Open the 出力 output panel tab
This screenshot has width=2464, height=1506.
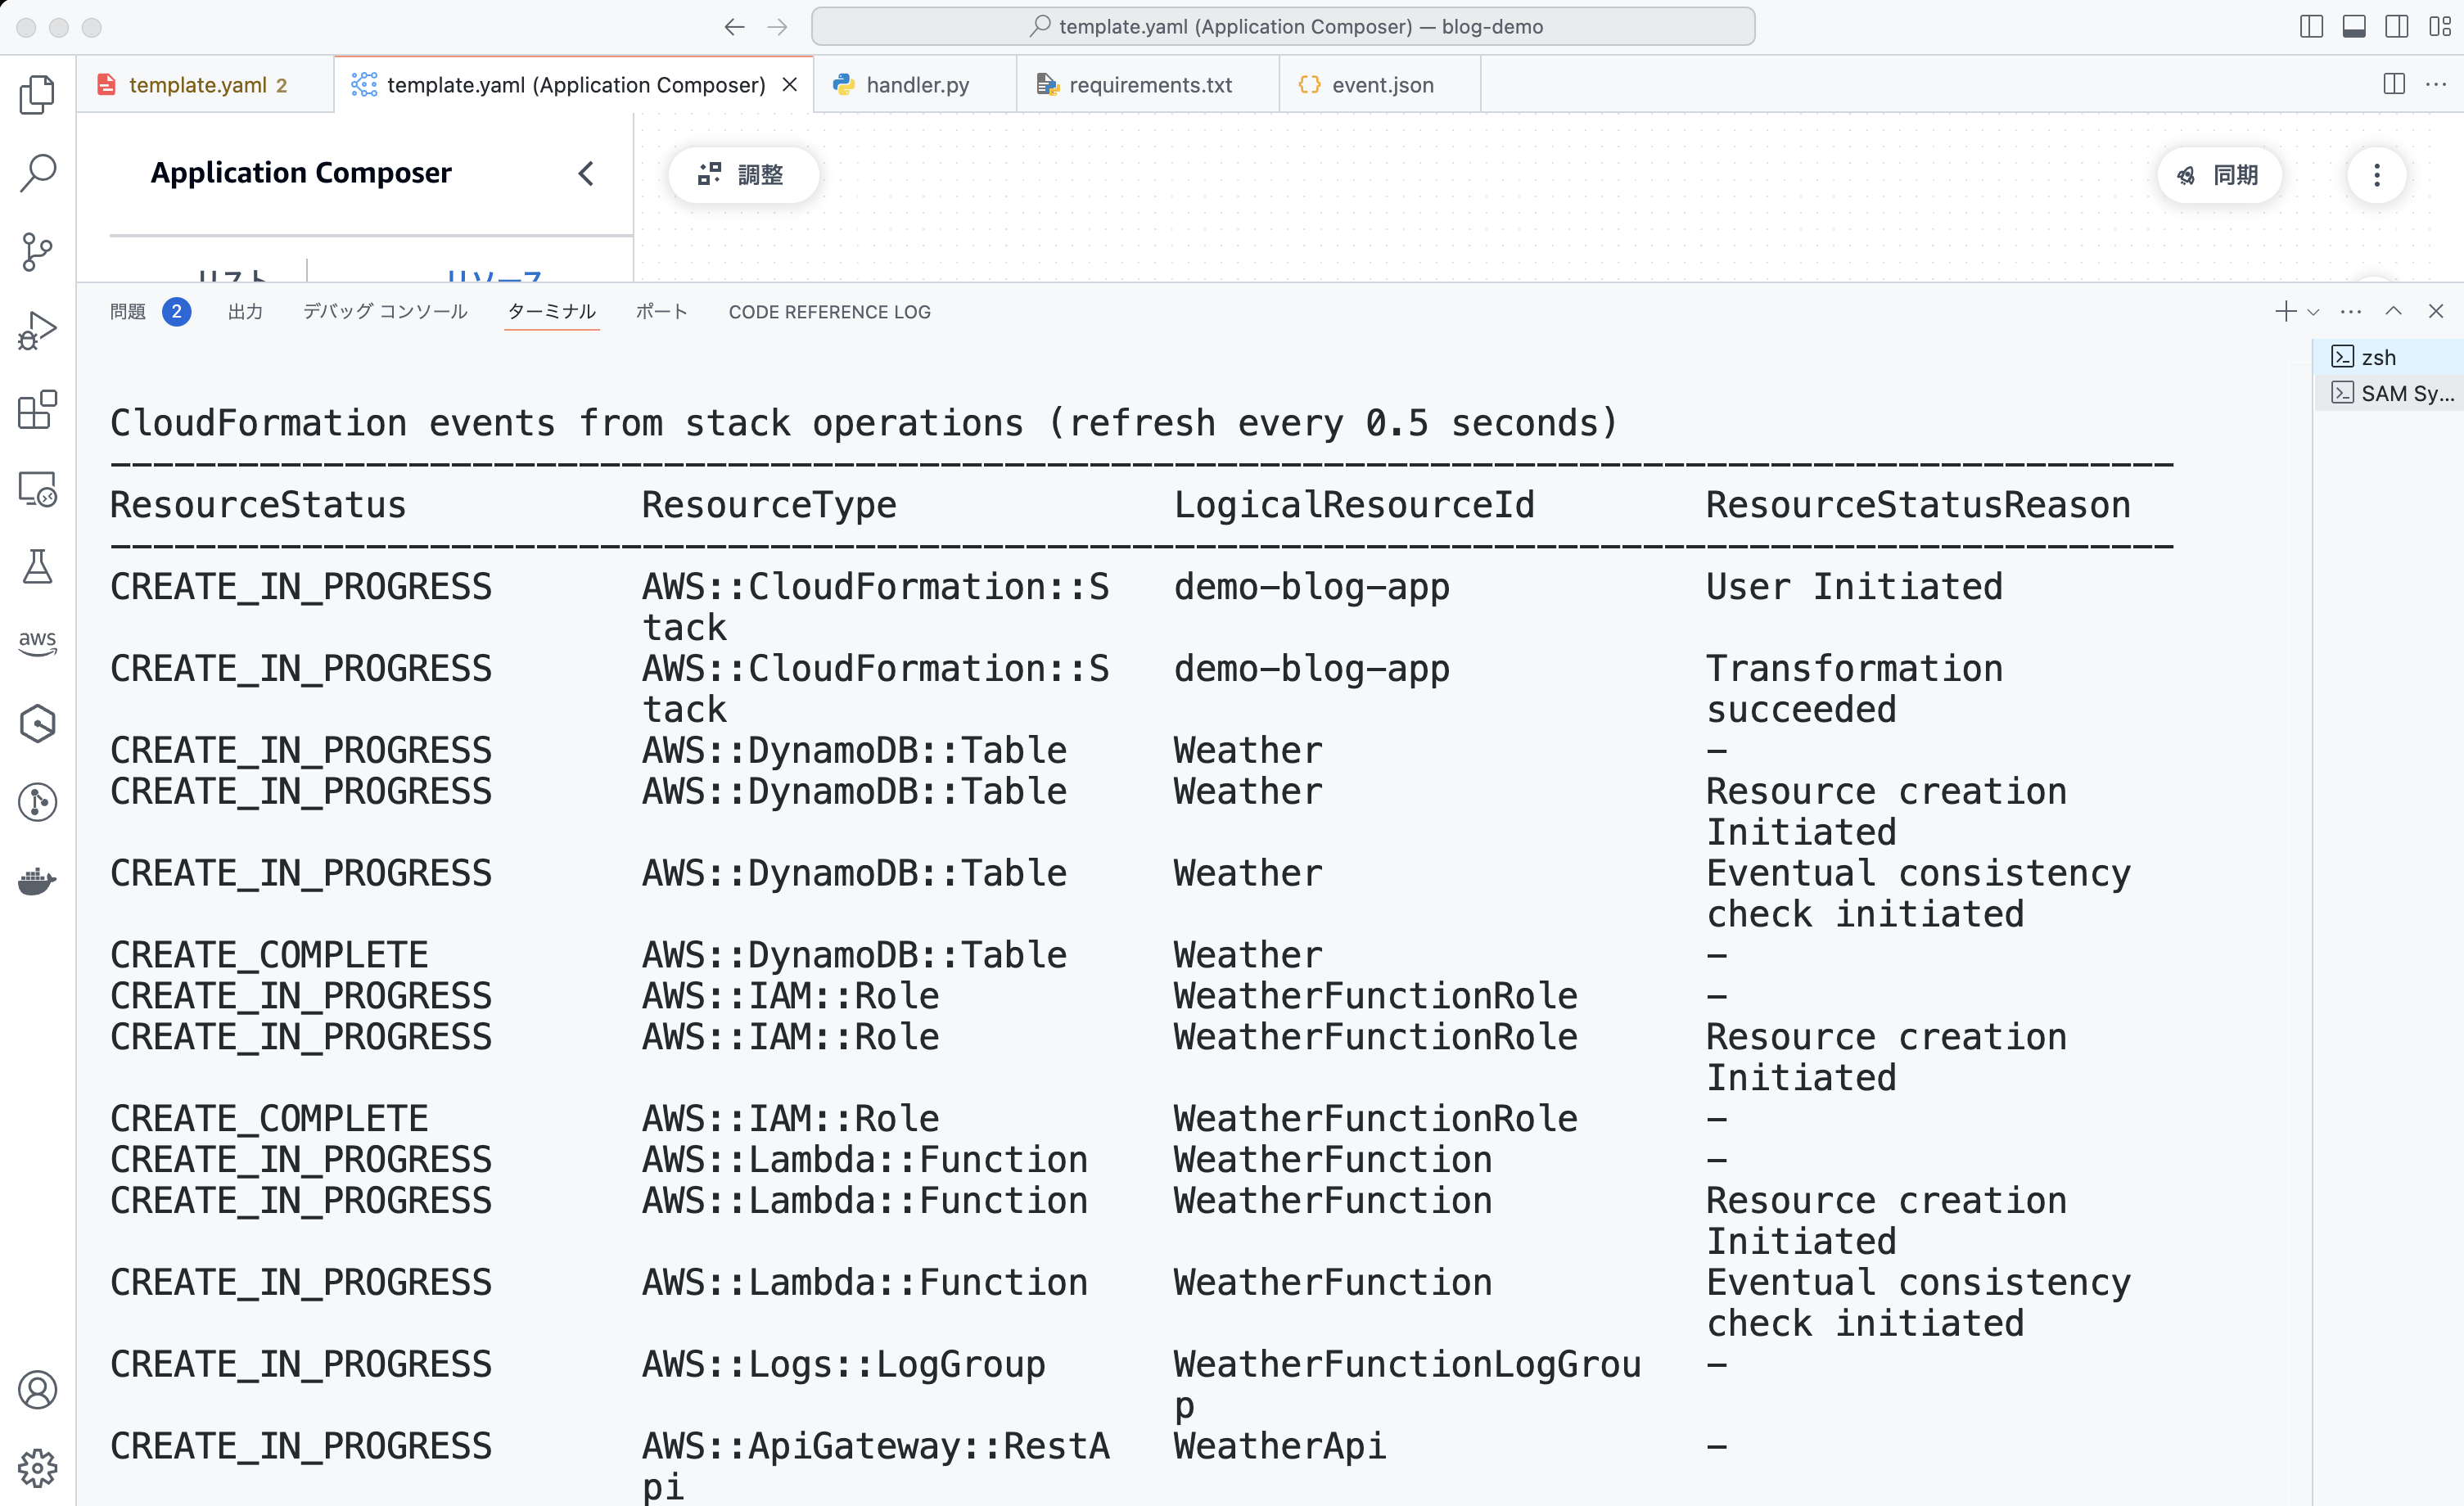tap(245, 312)
